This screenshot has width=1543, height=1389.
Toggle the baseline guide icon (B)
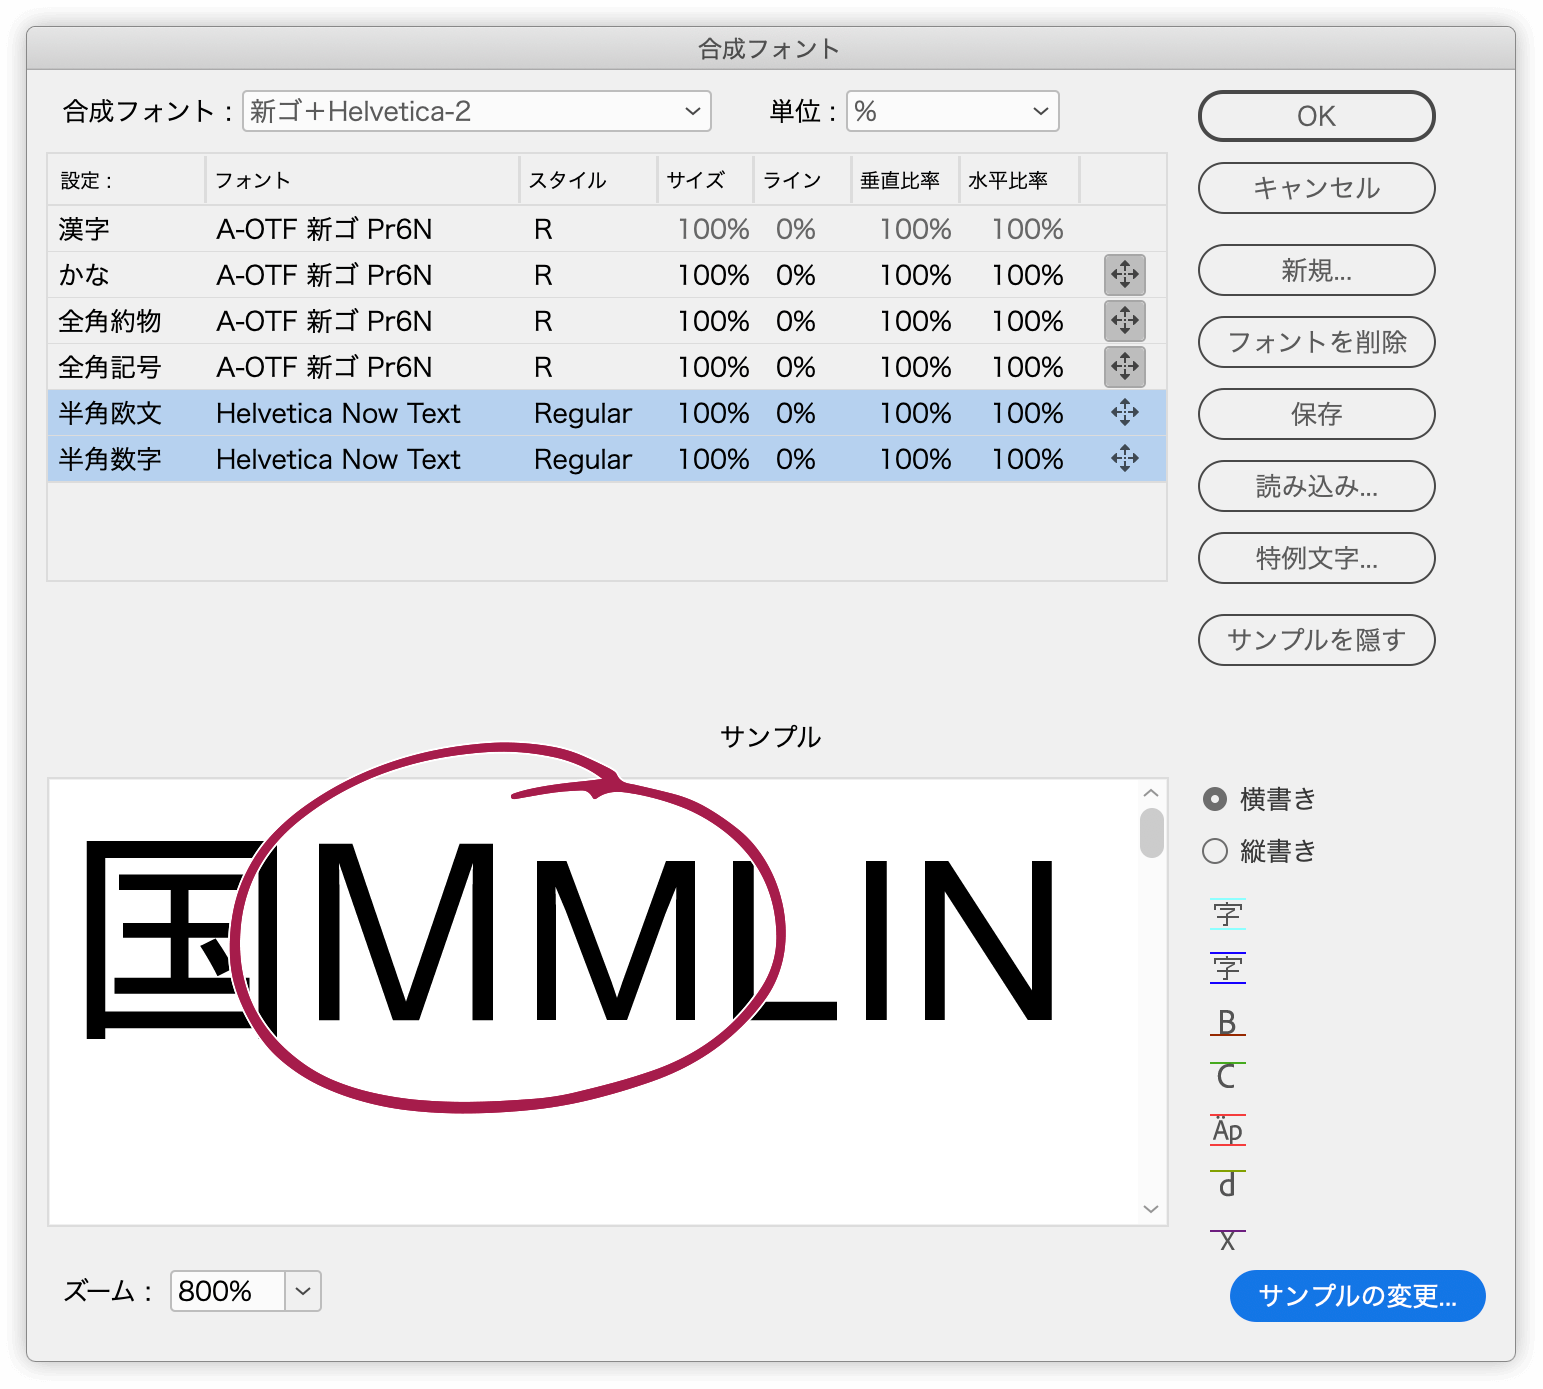(1228, 1022)
